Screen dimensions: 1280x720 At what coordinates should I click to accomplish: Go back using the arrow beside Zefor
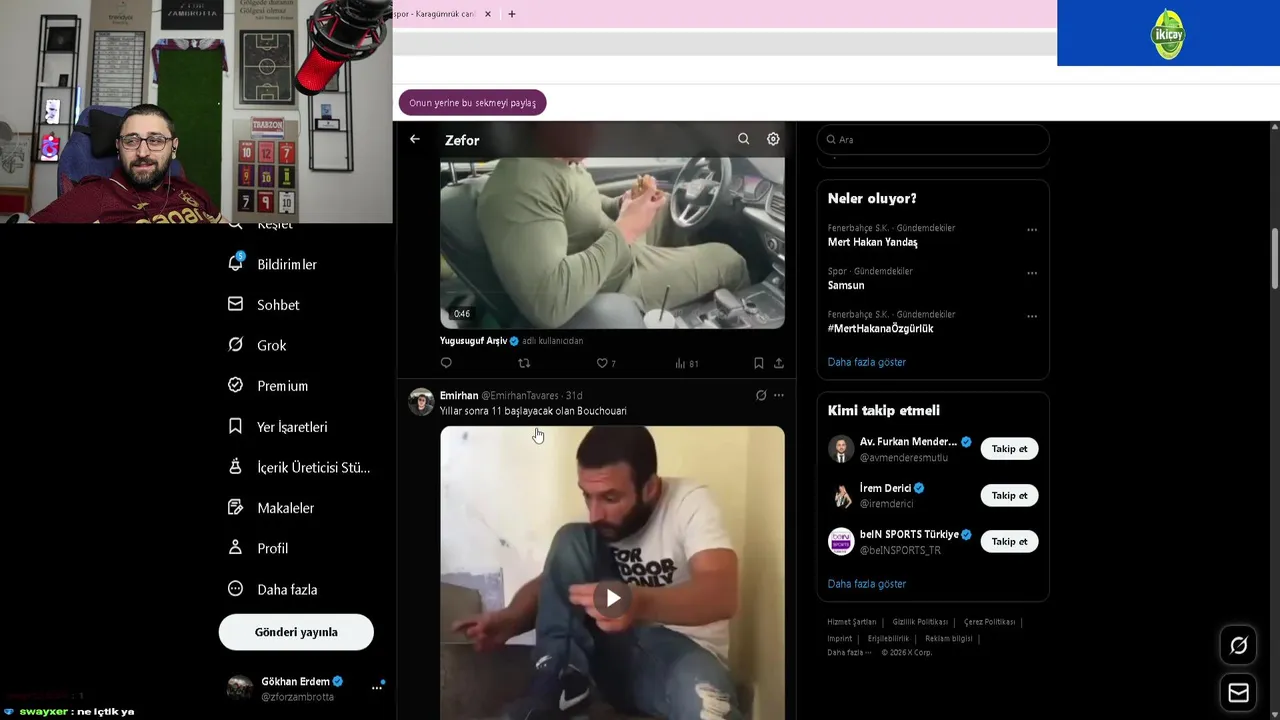pos(414,139)
